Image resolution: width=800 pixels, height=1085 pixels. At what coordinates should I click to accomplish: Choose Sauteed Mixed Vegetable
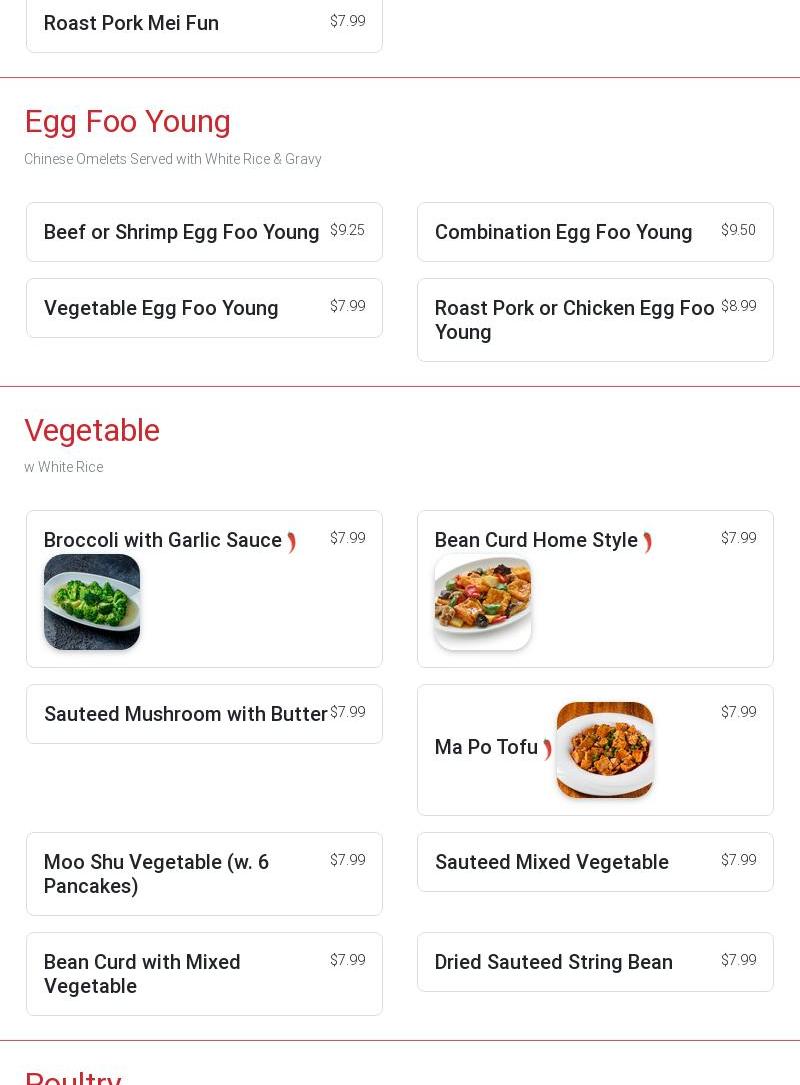(552, 862)
